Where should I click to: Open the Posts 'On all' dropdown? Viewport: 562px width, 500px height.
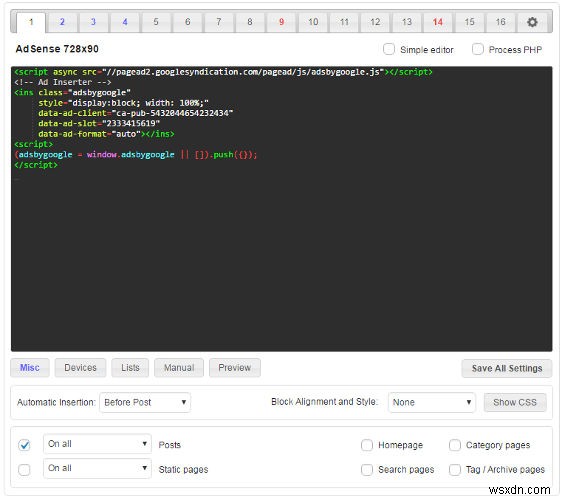(x=97, y=444)
